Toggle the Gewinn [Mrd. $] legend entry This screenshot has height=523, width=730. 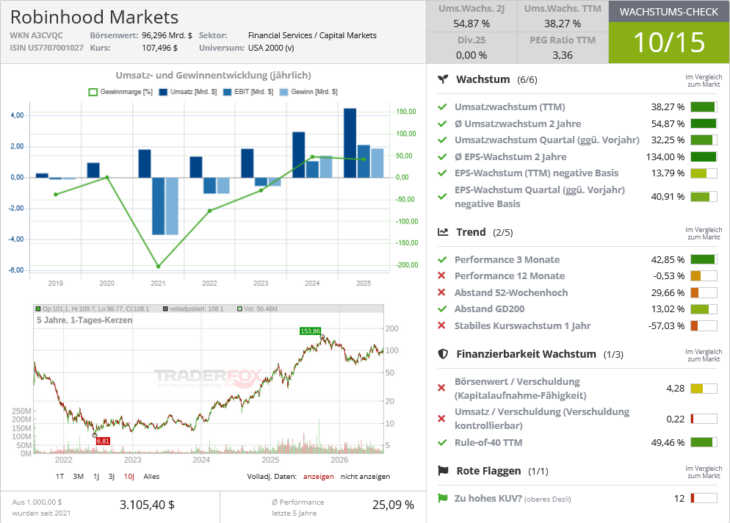pos(308,92)
